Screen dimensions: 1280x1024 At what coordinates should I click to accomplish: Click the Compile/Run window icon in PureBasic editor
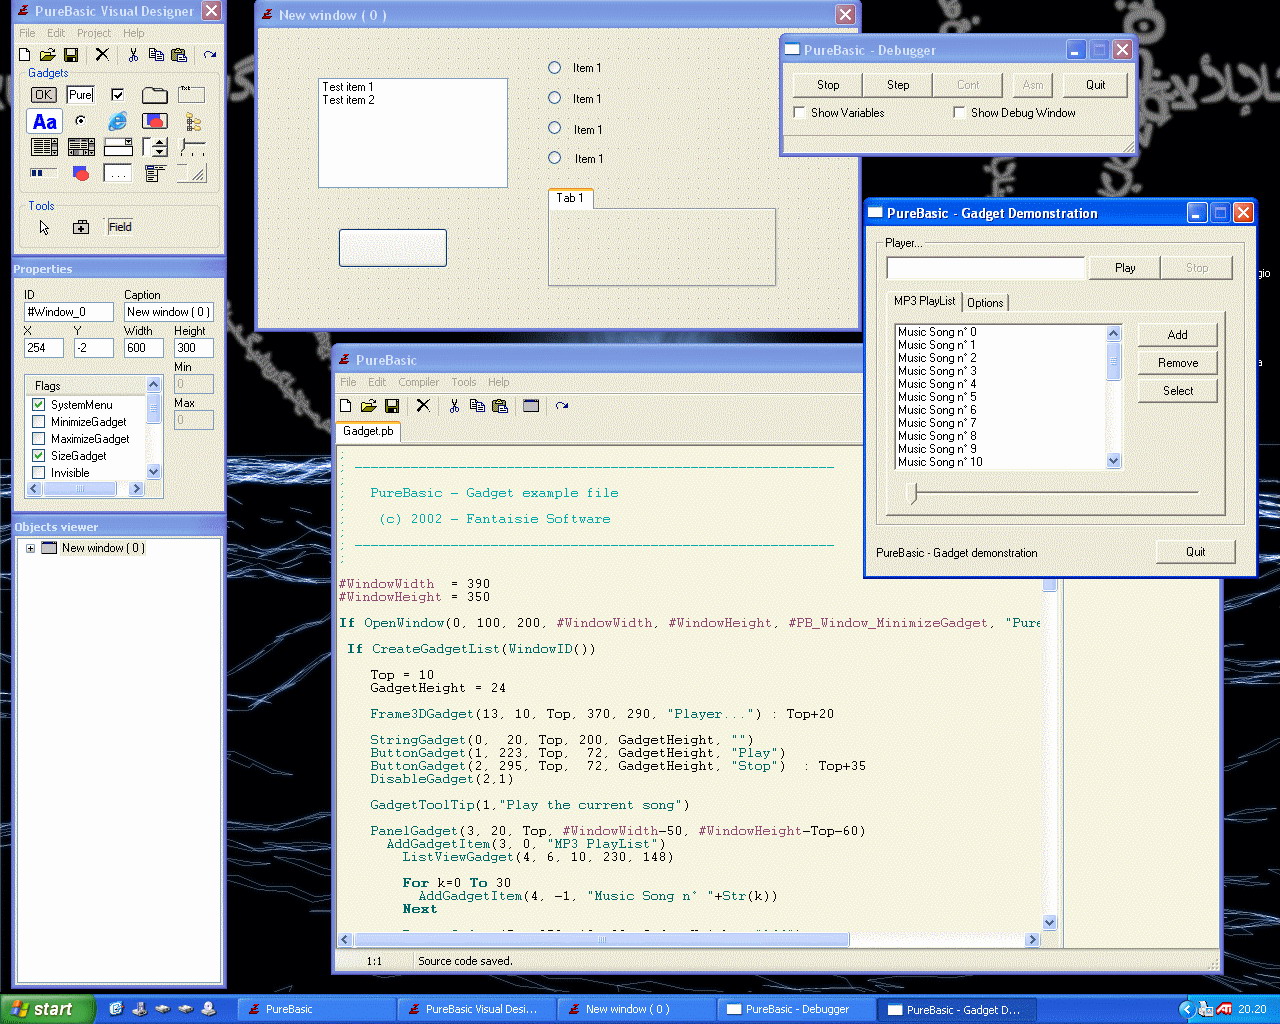(531, 406)
